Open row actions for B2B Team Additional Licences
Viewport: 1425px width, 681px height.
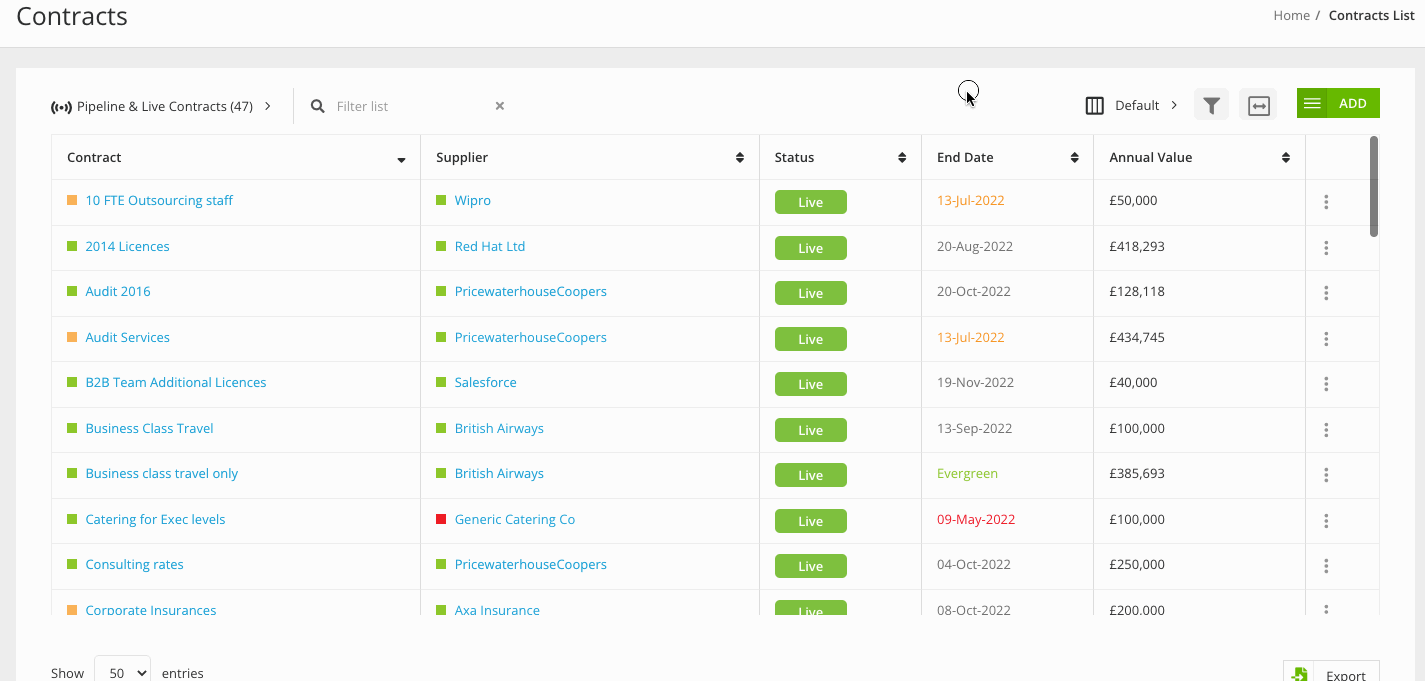[x=1326, y=384]
